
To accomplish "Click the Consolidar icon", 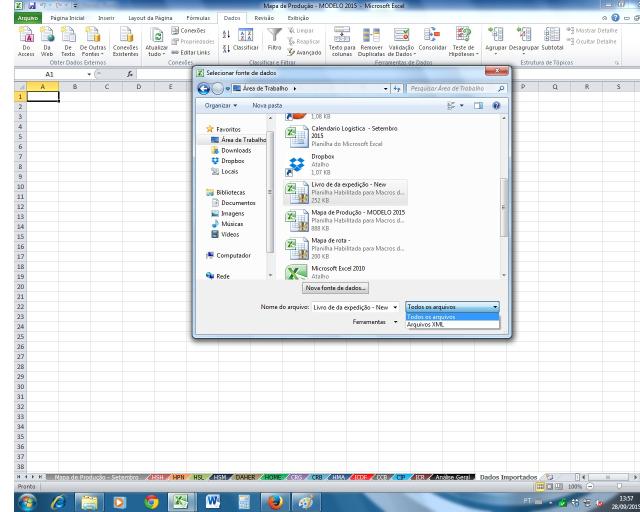I will (432, 40).
